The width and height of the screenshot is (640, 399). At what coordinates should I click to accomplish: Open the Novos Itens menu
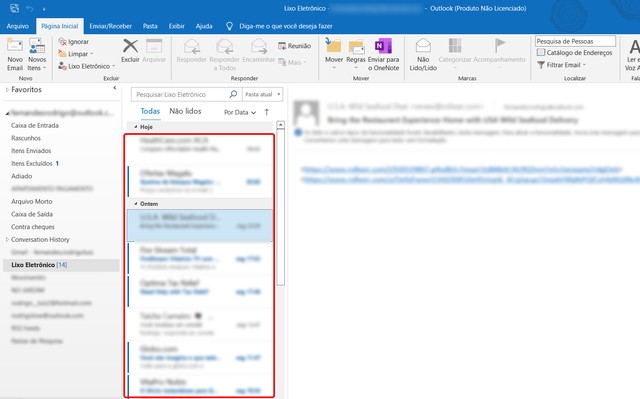[37, 55]
